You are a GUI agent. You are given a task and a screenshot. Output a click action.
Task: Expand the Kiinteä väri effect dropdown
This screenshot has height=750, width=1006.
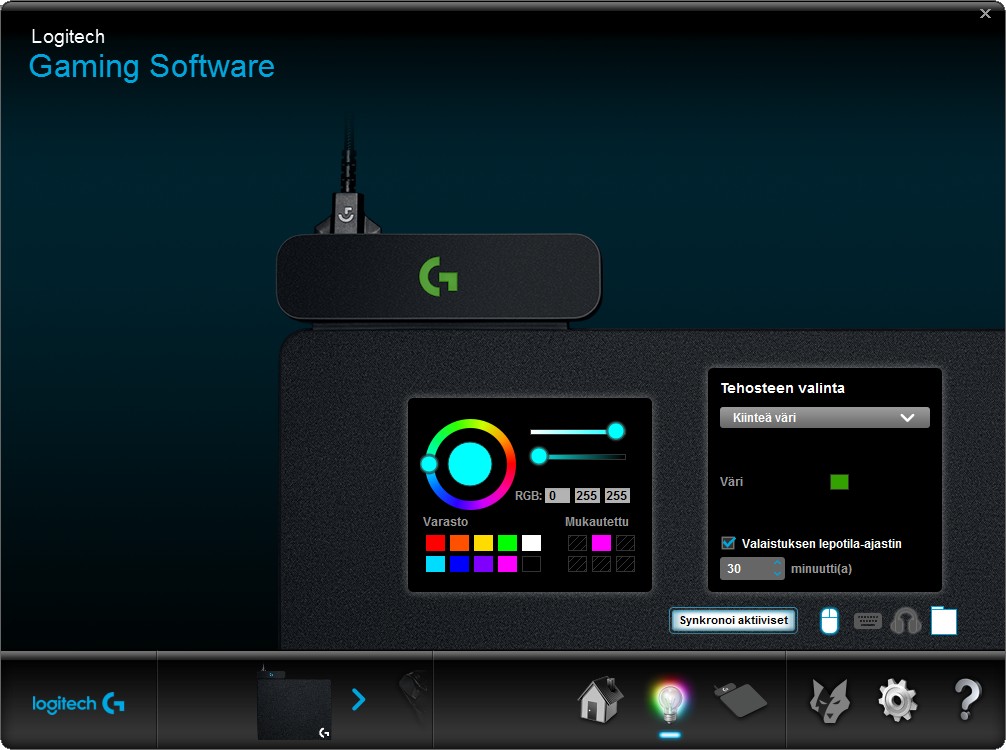824,418
